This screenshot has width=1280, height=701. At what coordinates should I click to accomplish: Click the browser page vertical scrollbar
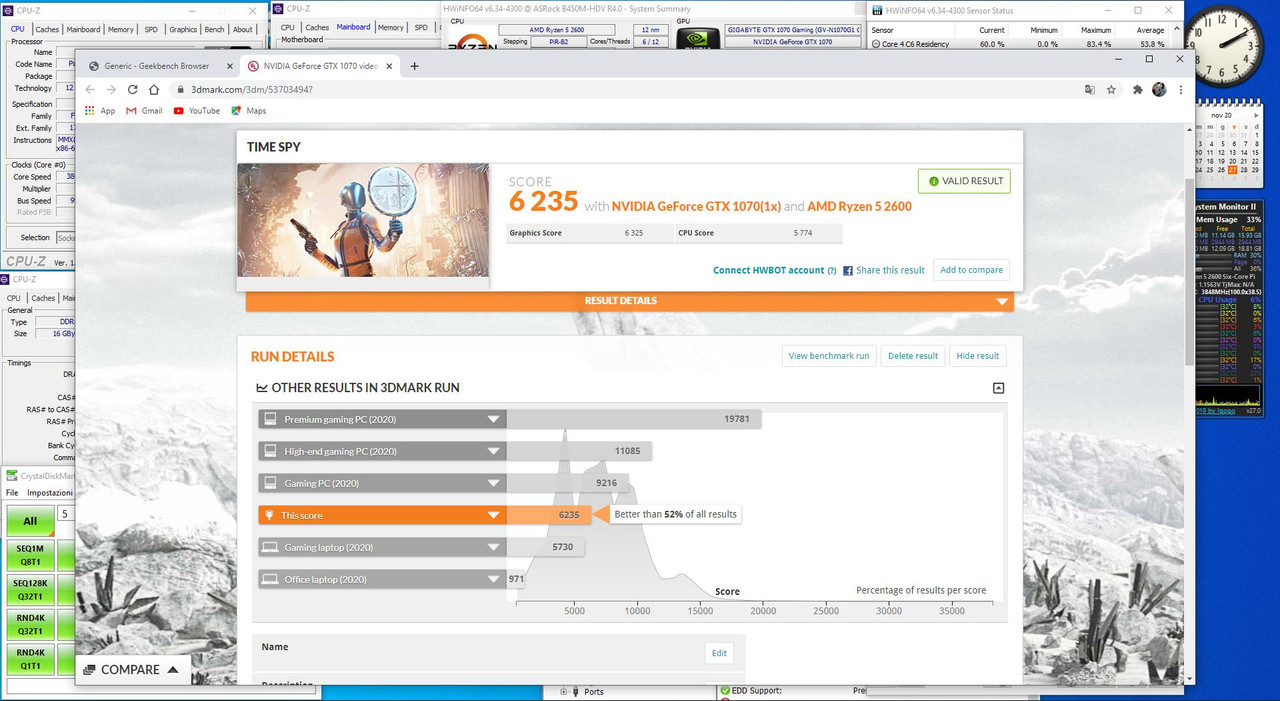click(x=1188, y=270)
